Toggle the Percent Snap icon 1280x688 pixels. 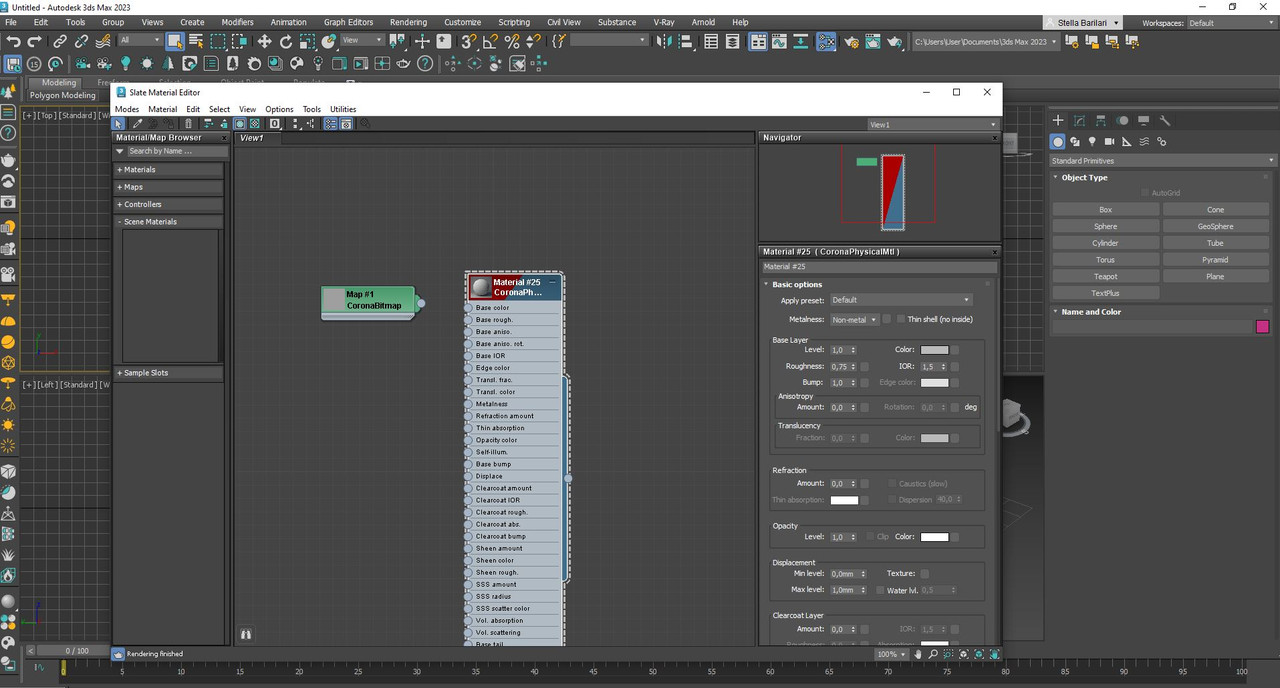[x=512, y=41]
